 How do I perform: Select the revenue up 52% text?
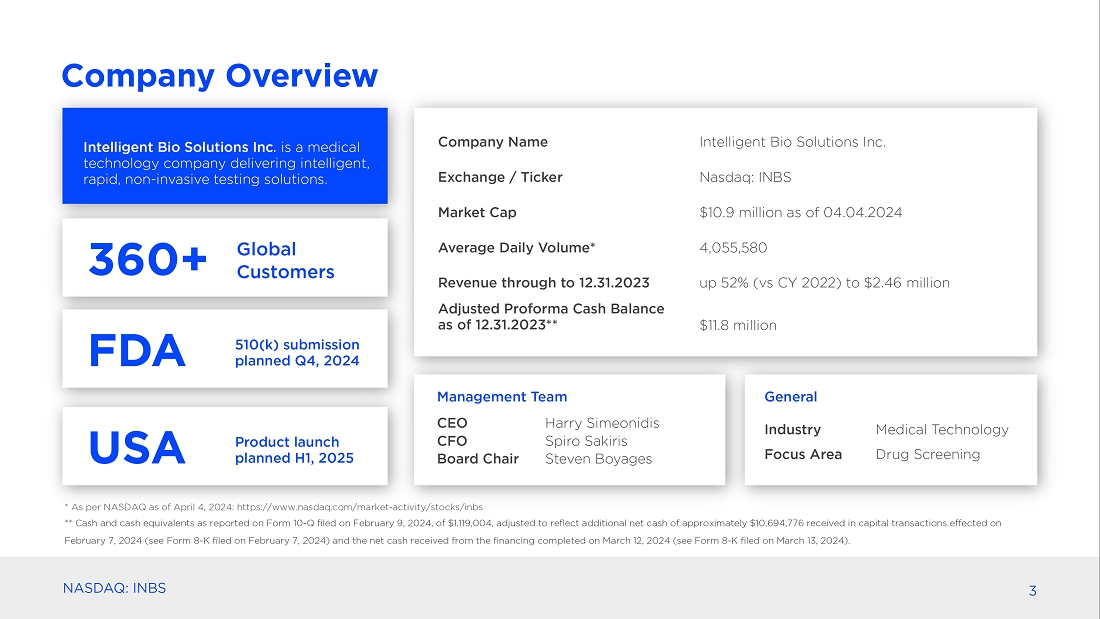point(824,282)
